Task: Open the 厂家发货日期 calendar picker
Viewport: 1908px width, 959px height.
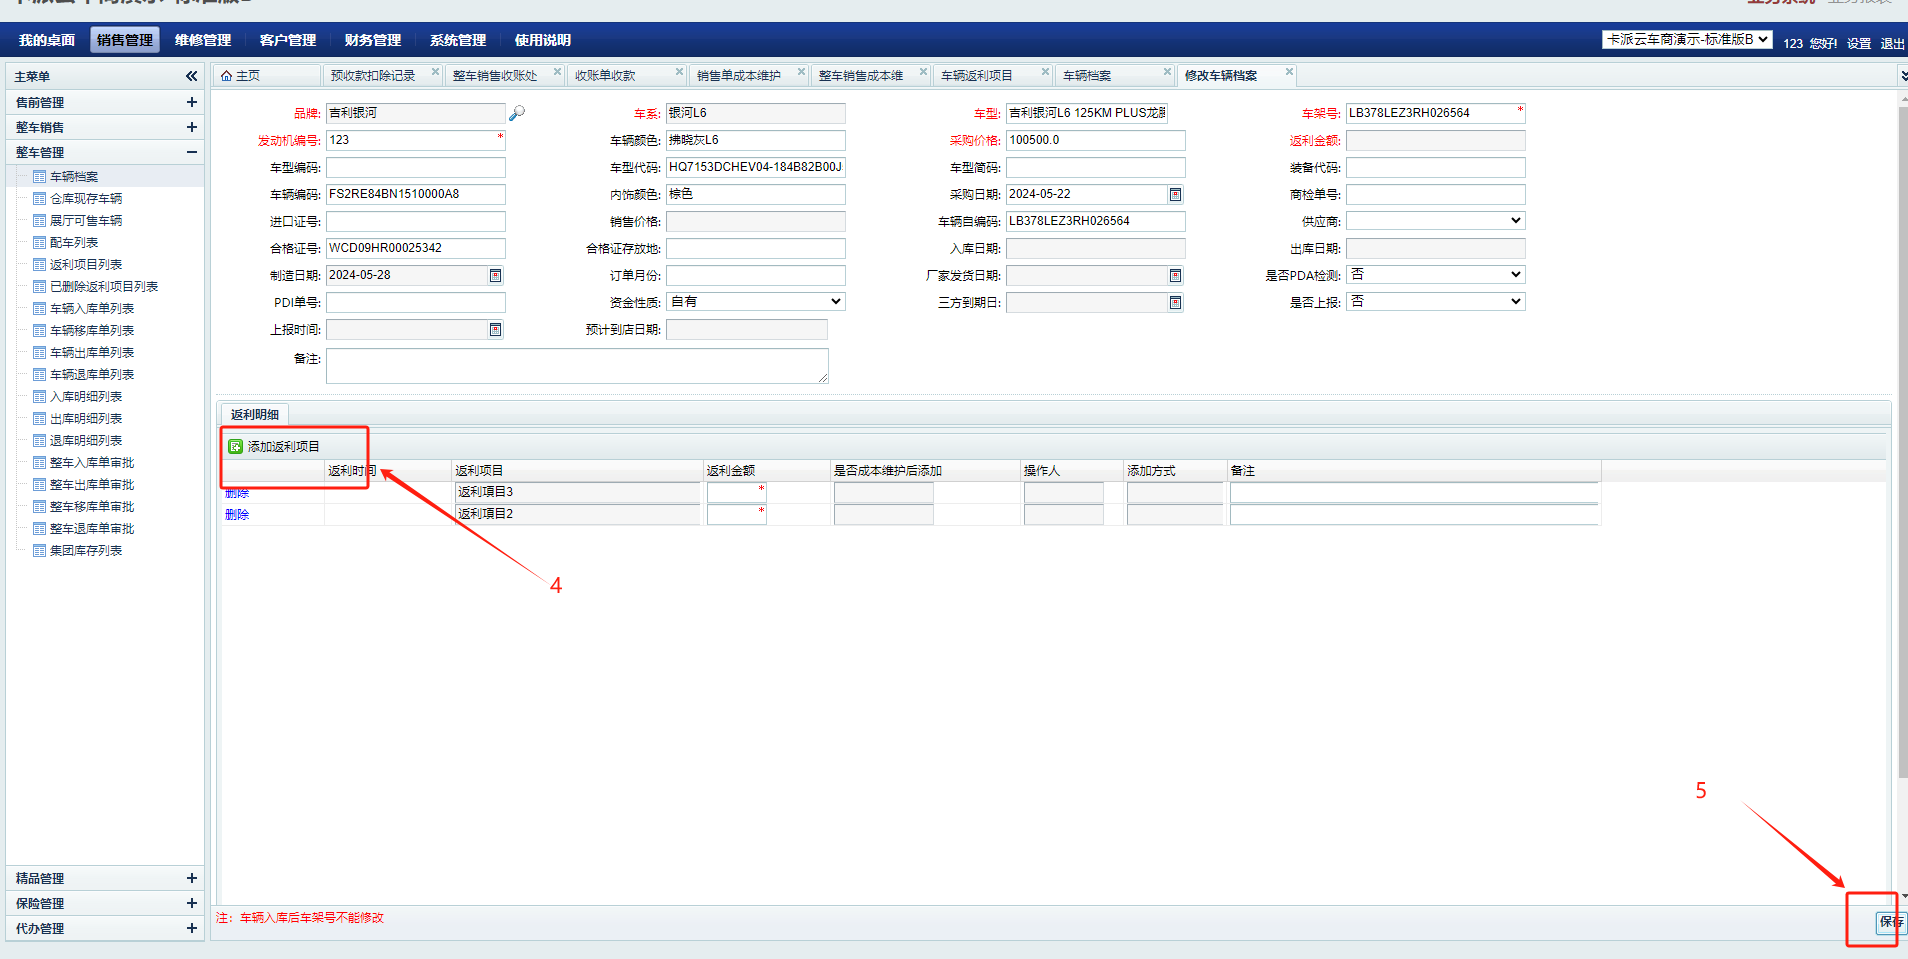Action: coord(1175,276)
